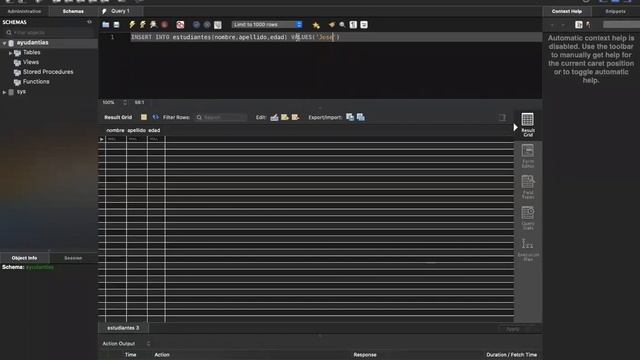Image resolution: width=640 pixels, height=360 pixels.
Task: Select the Stored Procedures tree item
Action: tap(48, 72)
